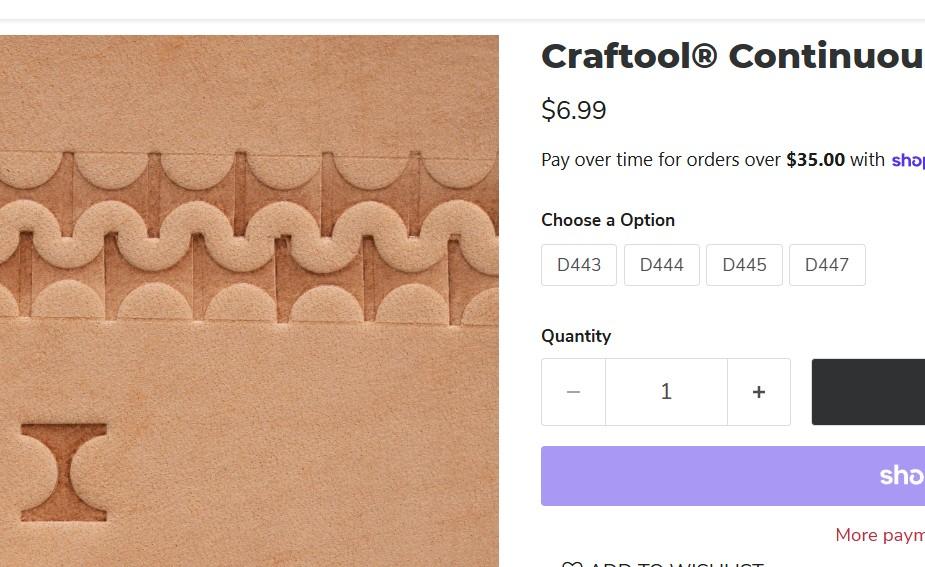
Task: Click the wishlist heart icon
Action: point(571,563)
